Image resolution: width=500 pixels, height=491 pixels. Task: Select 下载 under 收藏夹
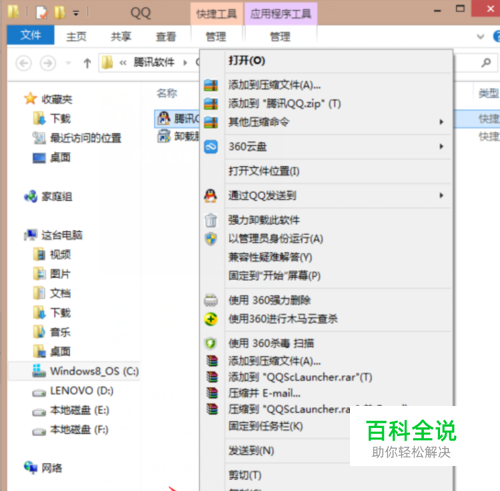tap(60, 119)
